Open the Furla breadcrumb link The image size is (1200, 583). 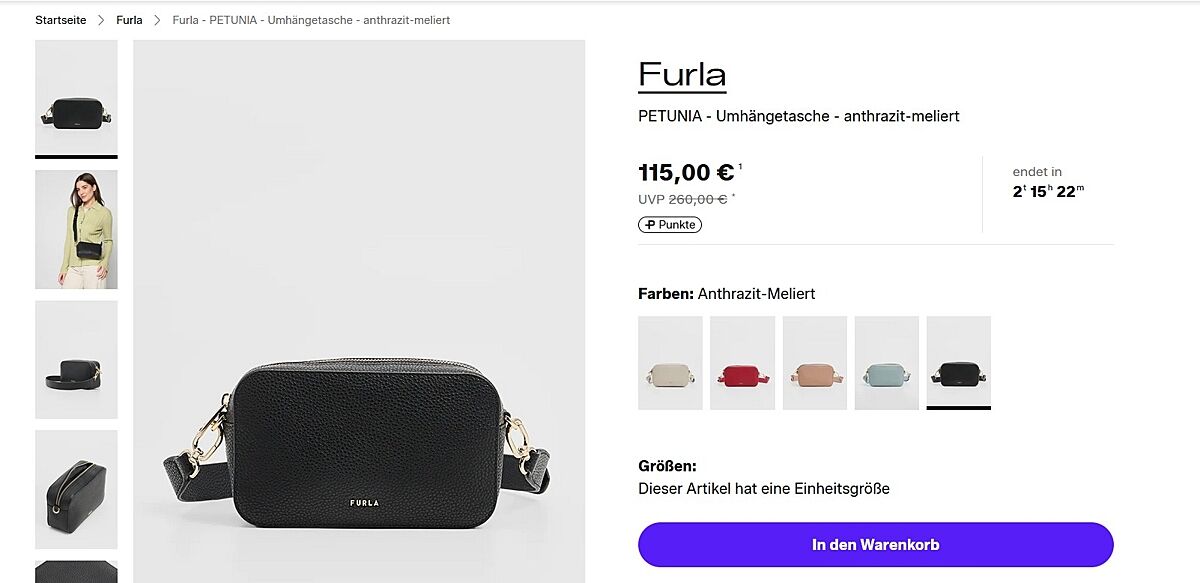[129, 20]
